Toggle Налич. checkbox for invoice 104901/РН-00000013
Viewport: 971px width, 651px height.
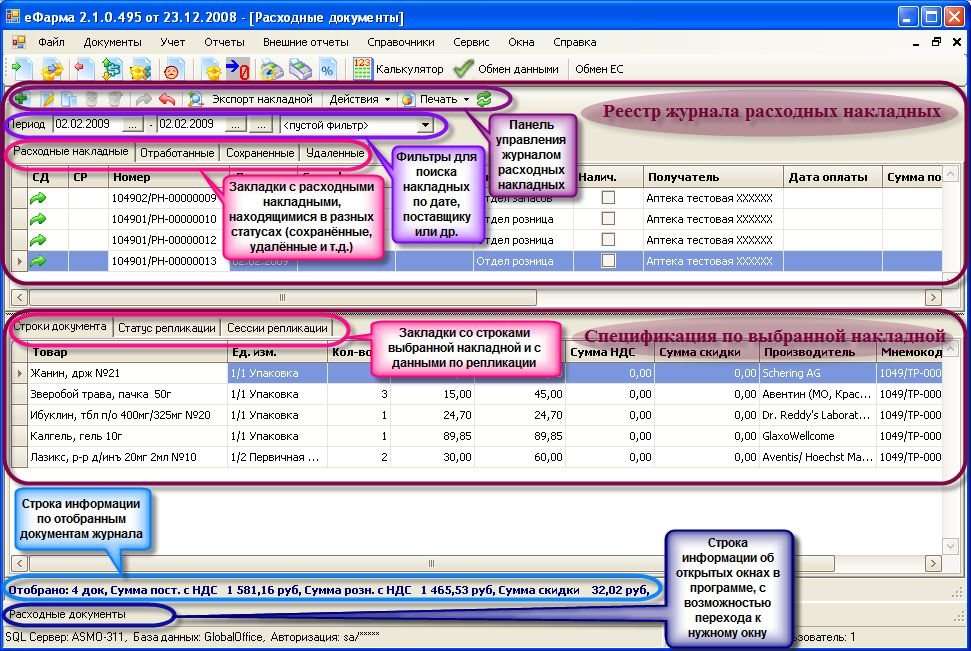609,261
